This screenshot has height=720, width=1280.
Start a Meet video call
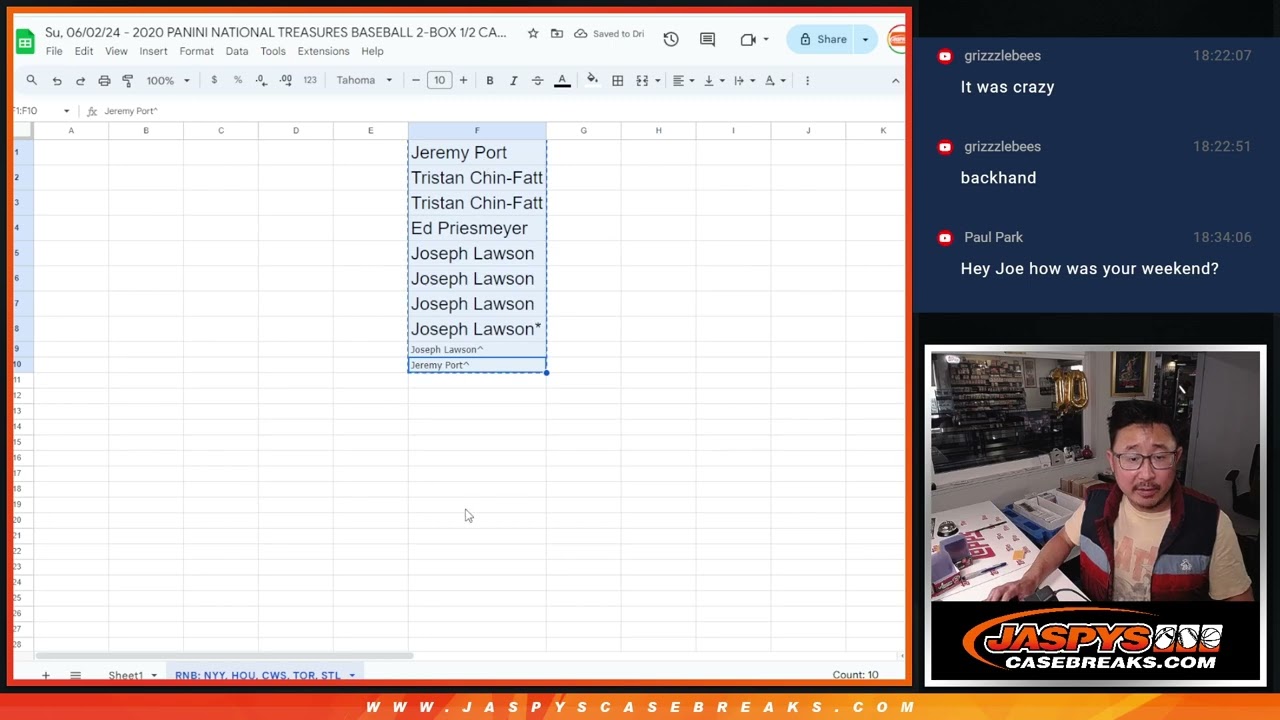(748, 39)
